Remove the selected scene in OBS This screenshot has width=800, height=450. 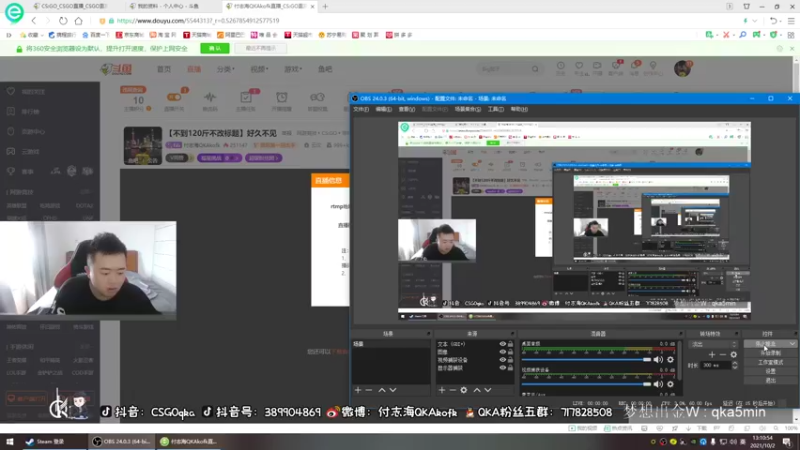[x=369, y=390]
